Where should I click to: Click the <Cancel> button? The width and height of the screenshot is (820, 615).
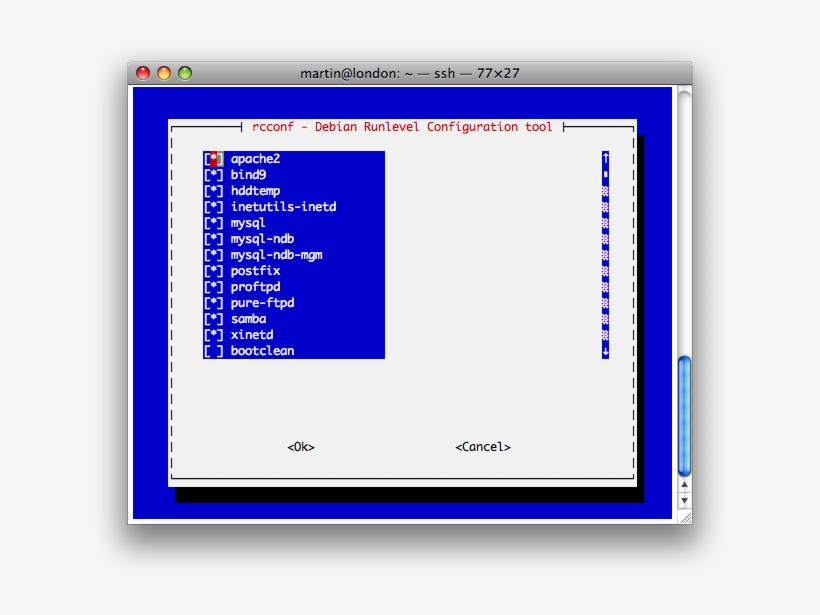[x=483, y=447]
